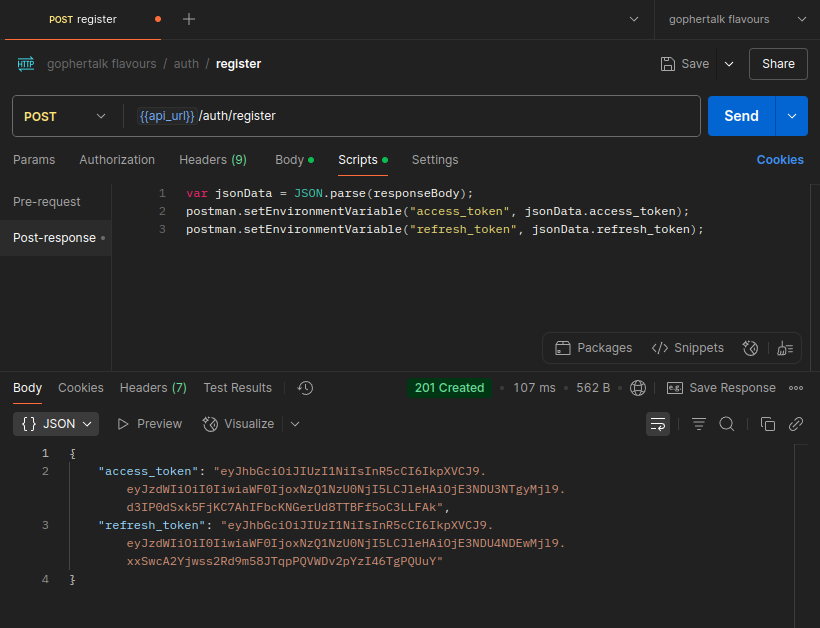The image size is (820, 628).
Task: Click line number 2 in script editor
Action: (162, 211)
